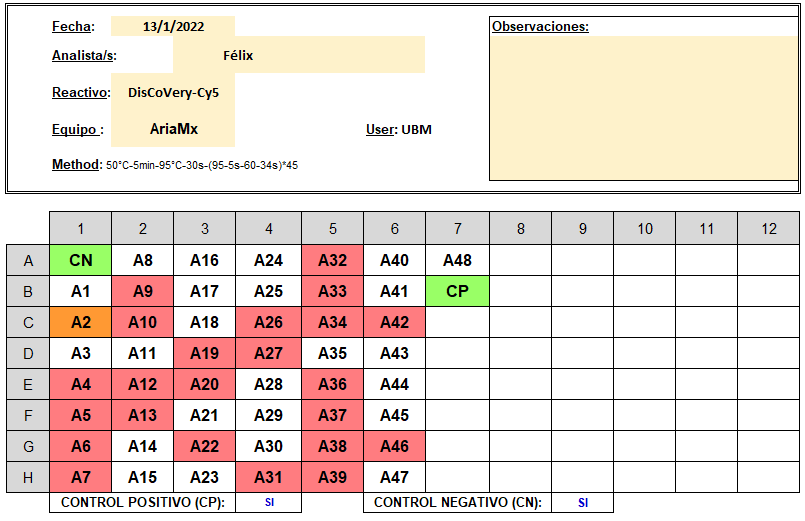Click row header H
The width and height of the screenshot is (805, 521).
28,477
